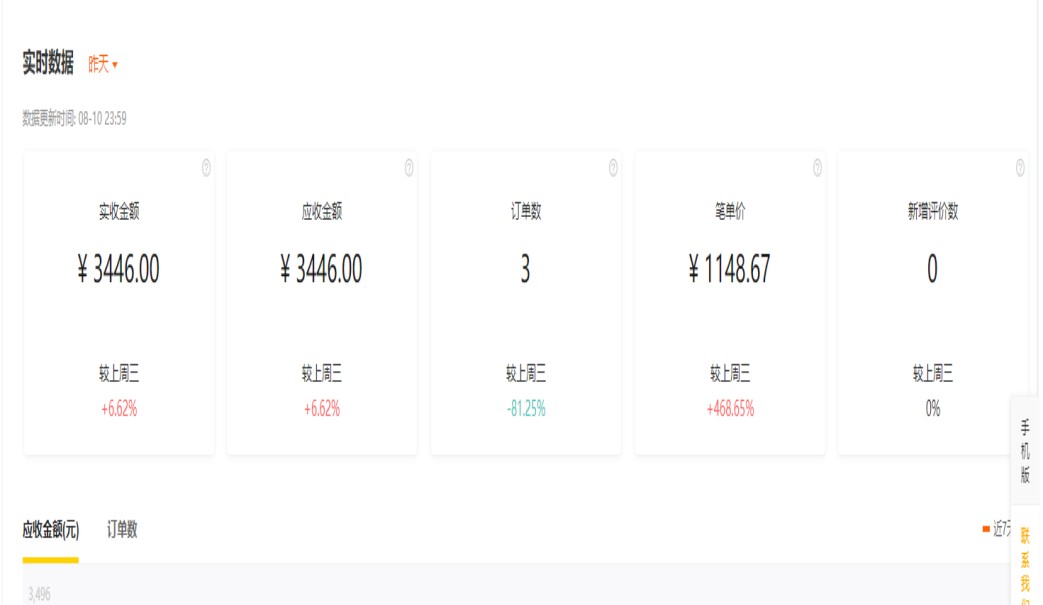Open help tooltip for 订单数 card
The height and width of the screenshot is (605, 1043).
613,168
